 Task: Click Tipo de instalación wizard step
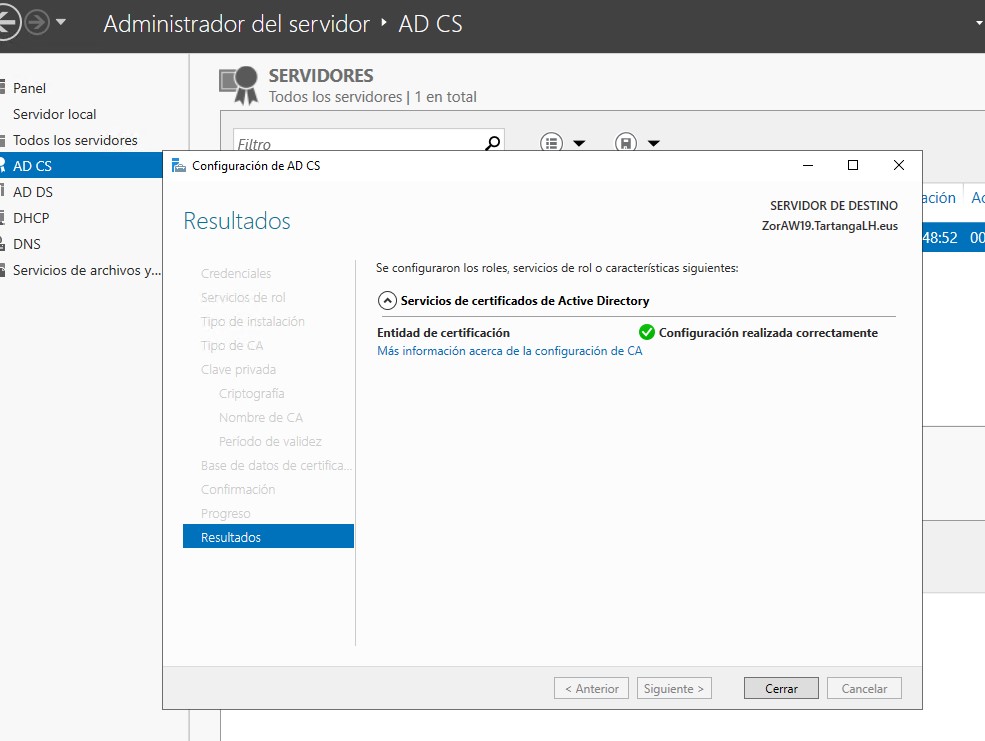(253, 322)
